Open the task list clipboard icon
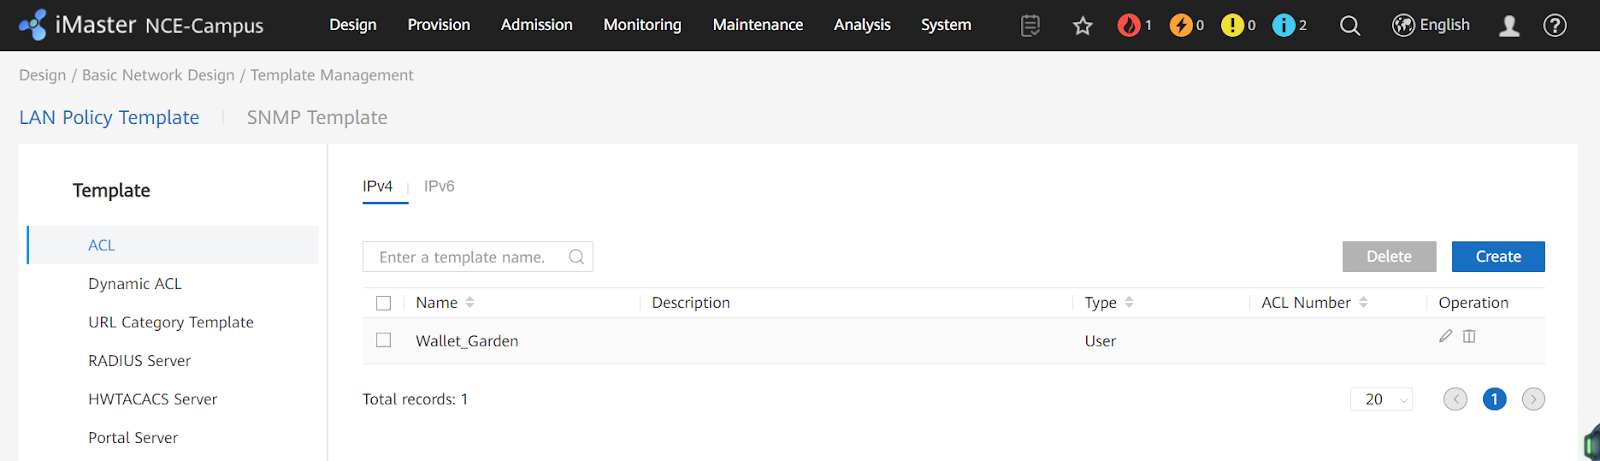 pyautogui.click(x=1030, y=26)
